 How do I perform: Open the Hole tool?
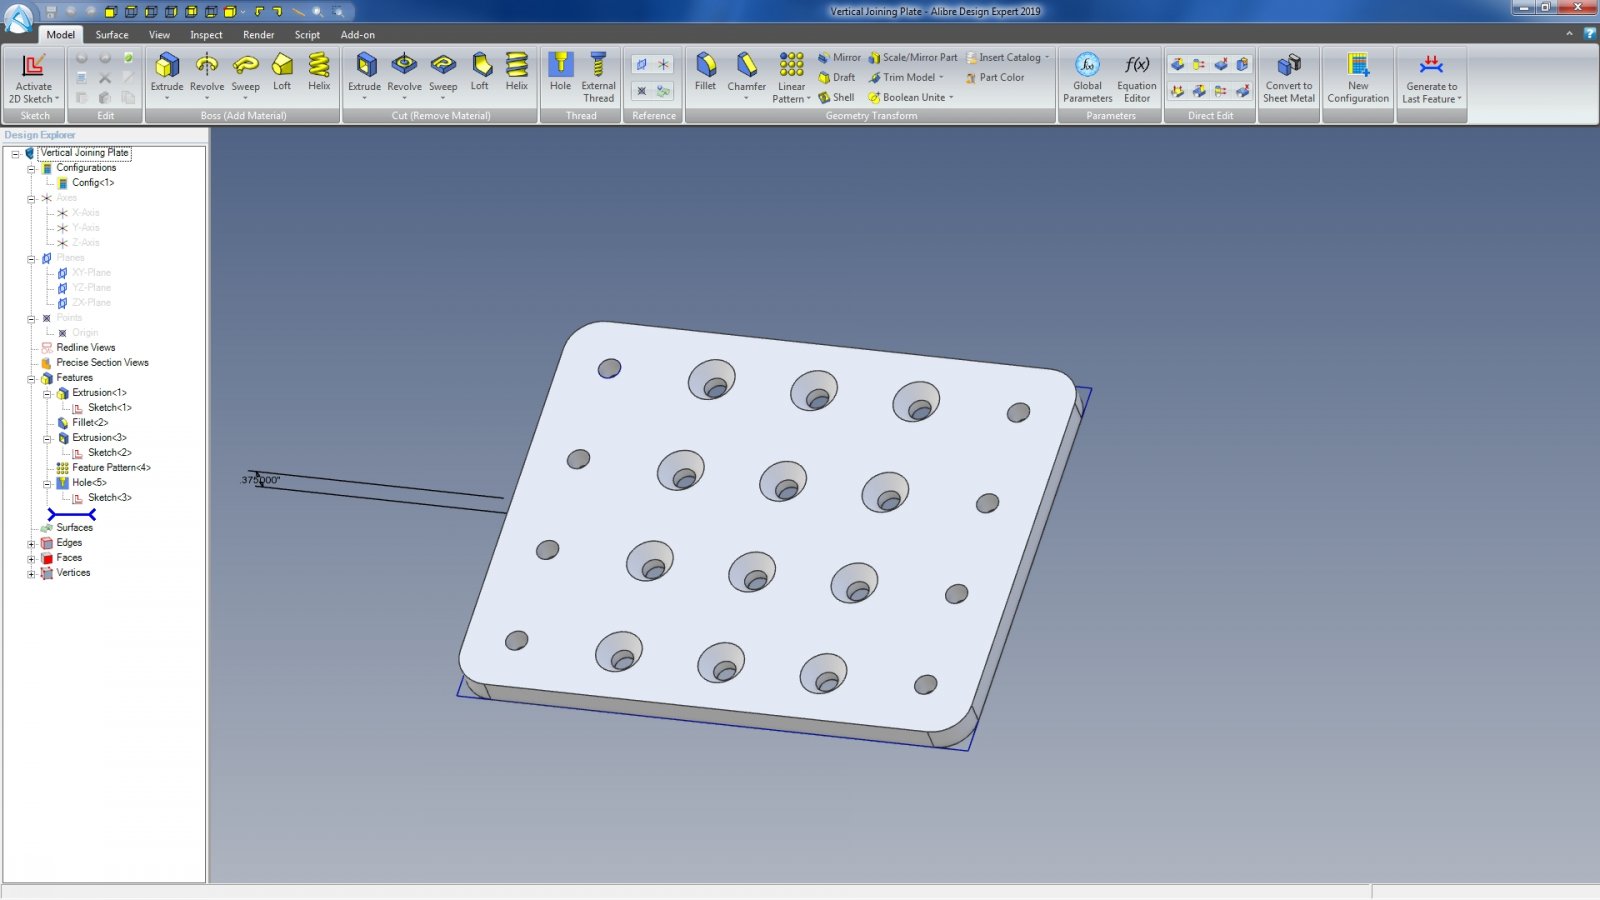(560, 67)
